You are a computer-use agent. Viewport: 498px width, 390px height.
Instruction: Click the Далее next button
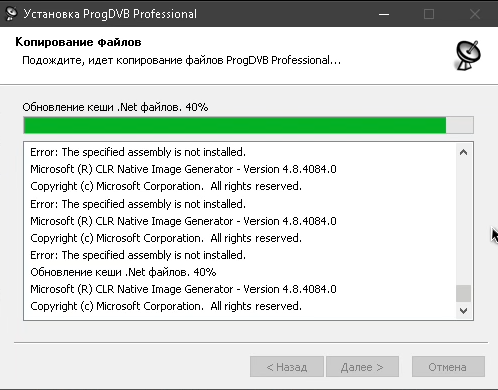click(362, 367)
